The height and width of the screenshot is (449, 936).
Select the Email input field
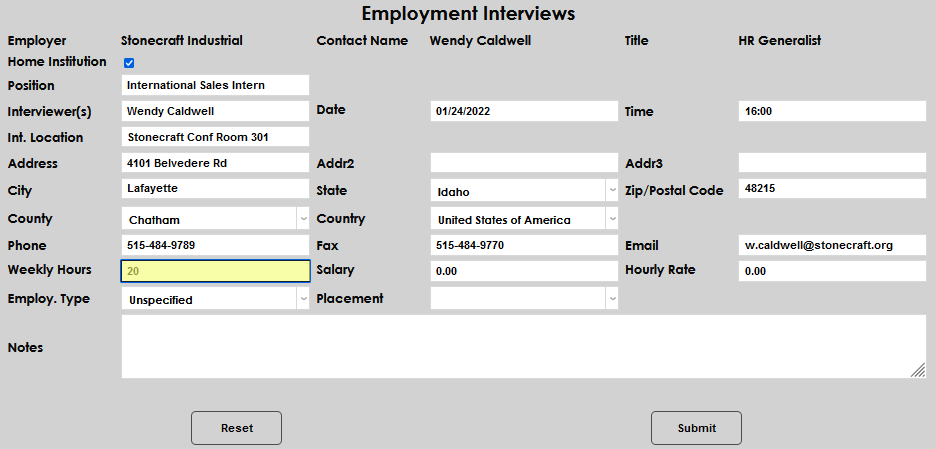click(832, 245)
